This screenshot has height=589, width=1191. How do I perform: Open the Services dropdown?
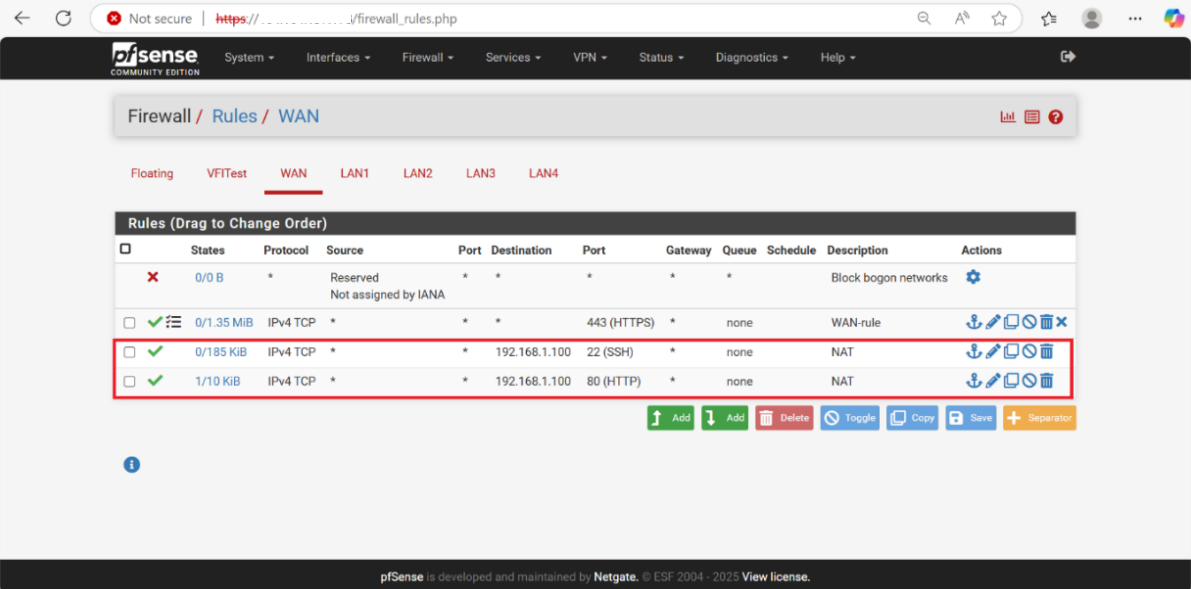pos(513,57)
